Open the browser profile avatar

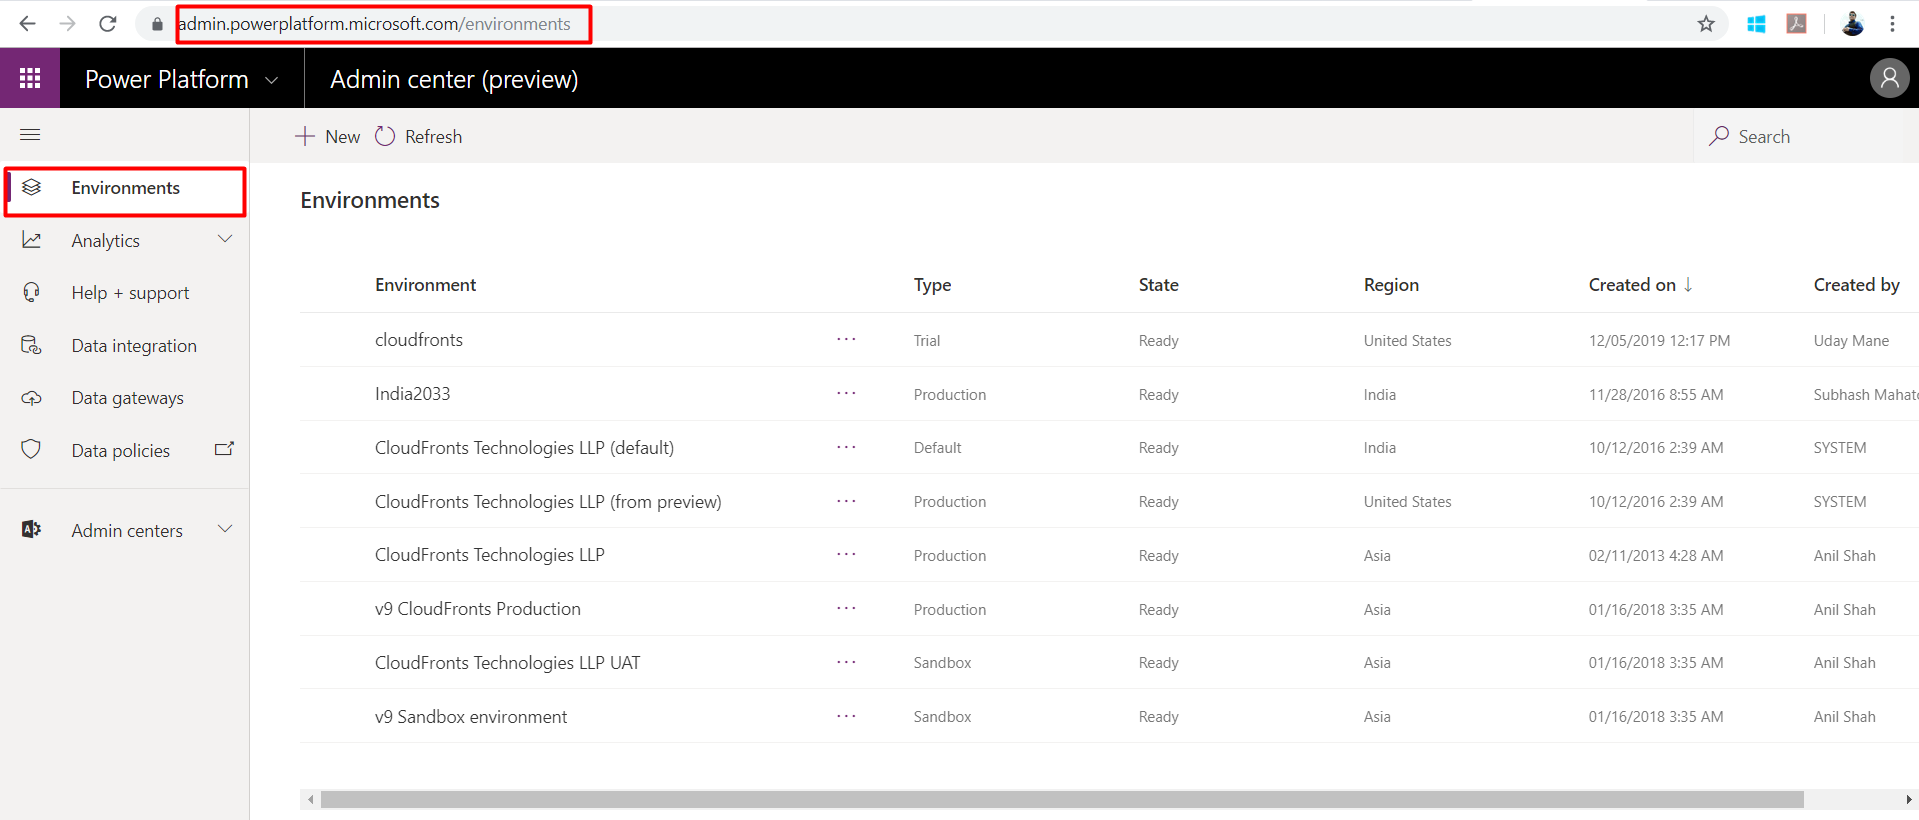1852,24
